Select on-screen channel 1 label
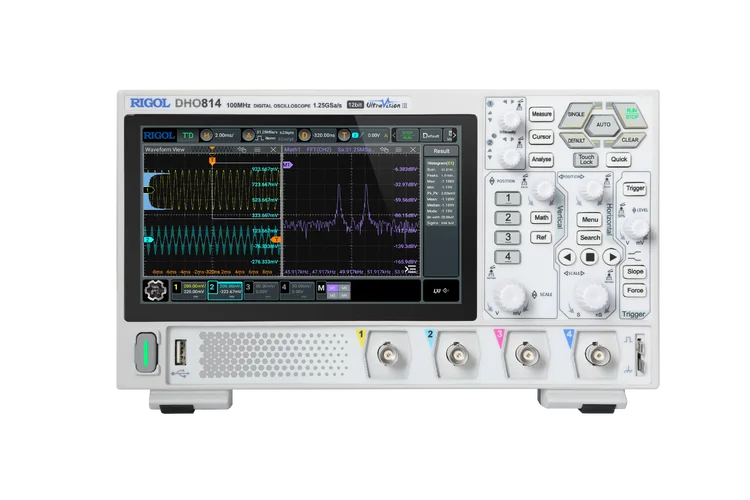Viewport: 750px width, 500px height. tap(176, 287)
